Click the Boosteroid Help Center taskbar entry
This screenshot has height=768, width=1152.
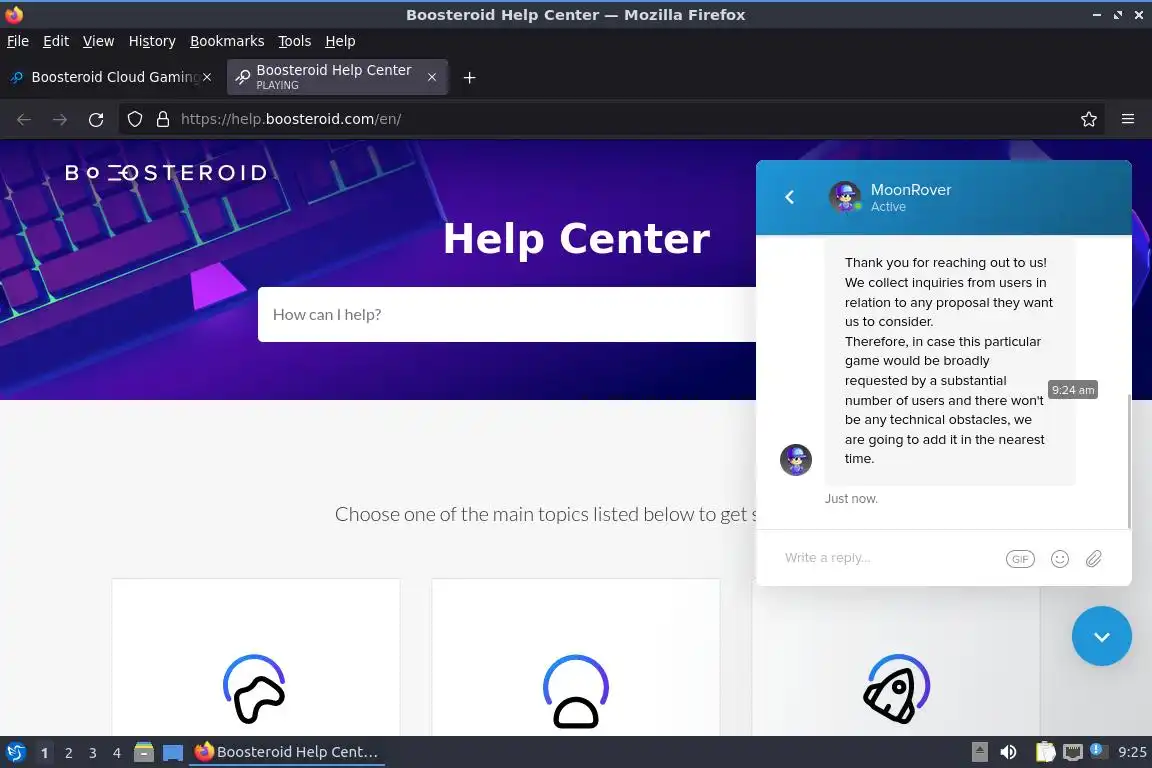tap(287, 752)
